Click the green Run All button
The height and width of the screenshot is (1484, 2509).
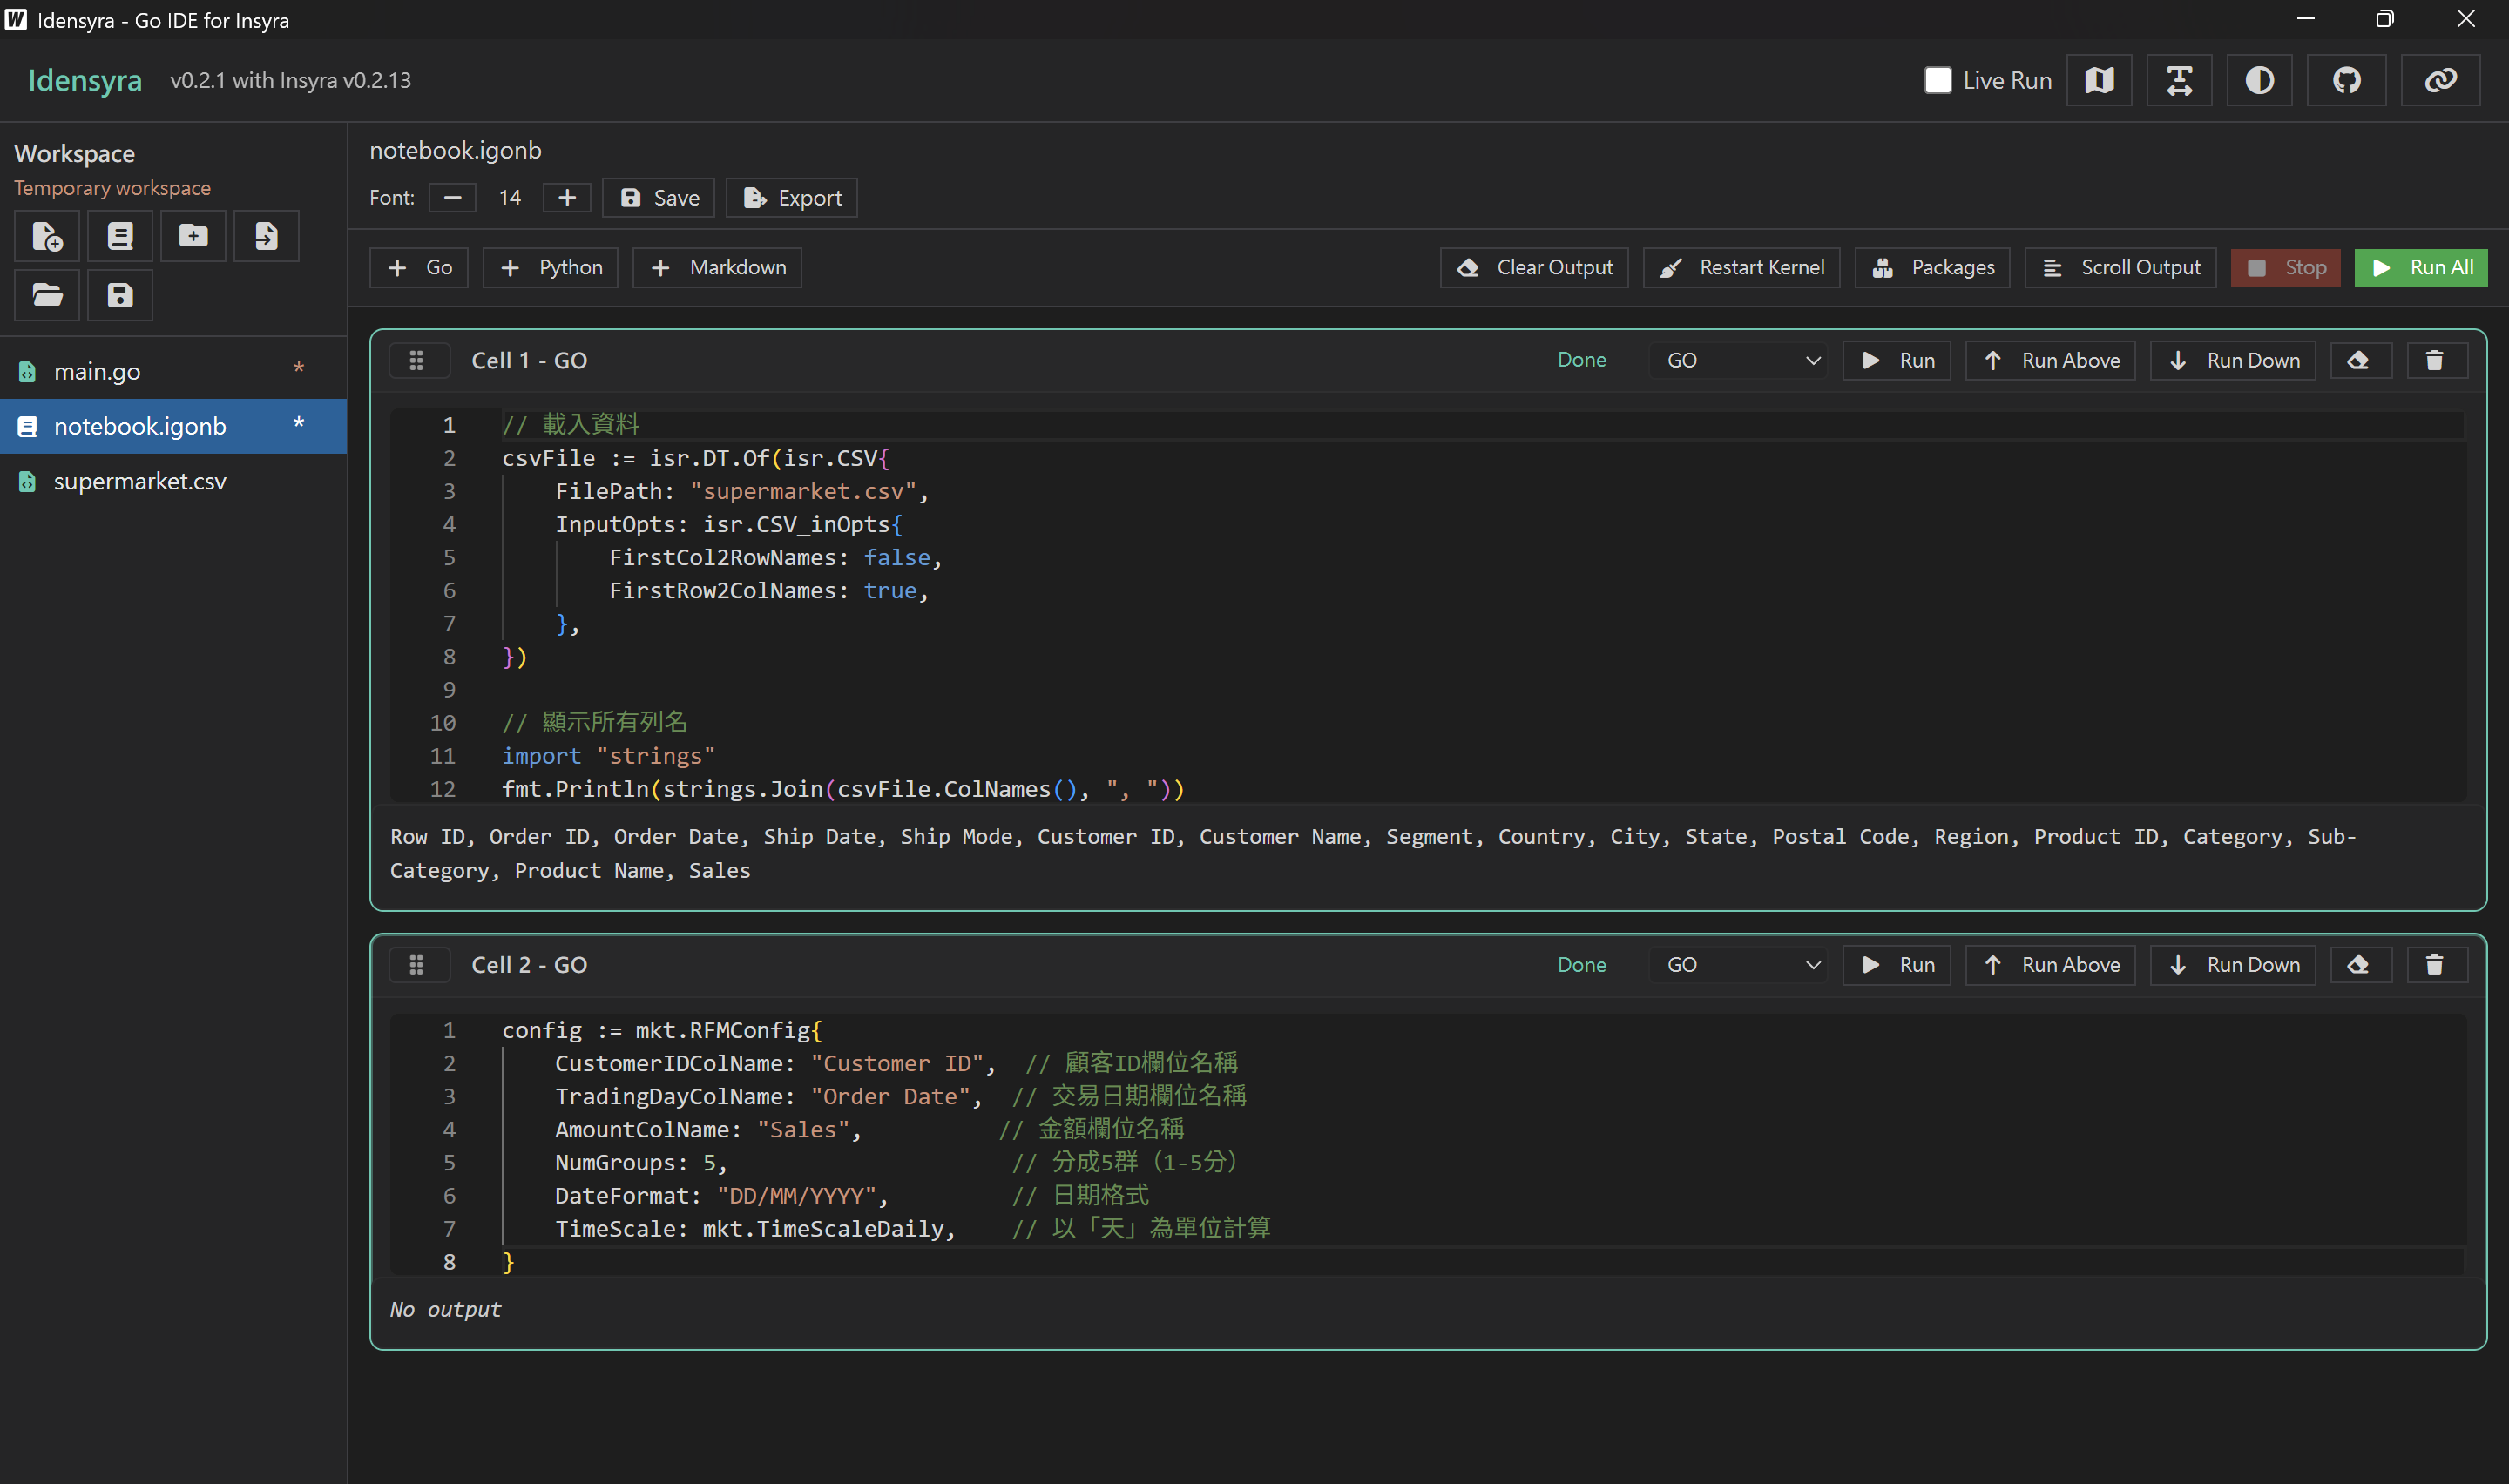[2420, 267]
